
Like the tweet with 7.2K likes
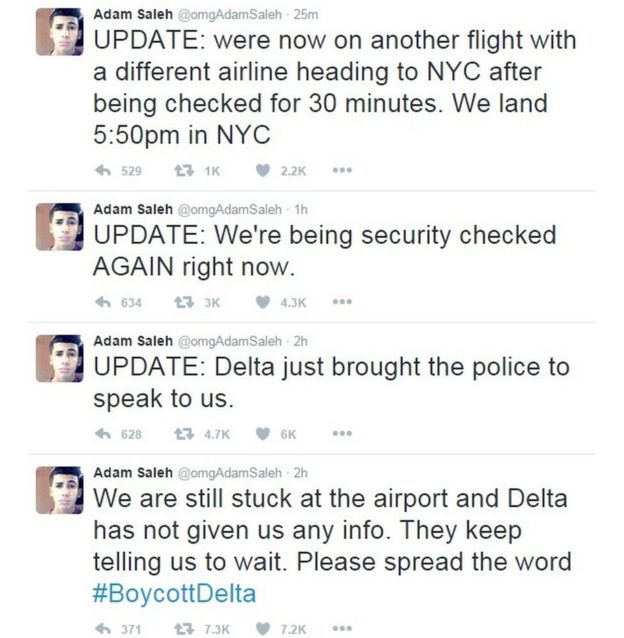pos(262,627)
